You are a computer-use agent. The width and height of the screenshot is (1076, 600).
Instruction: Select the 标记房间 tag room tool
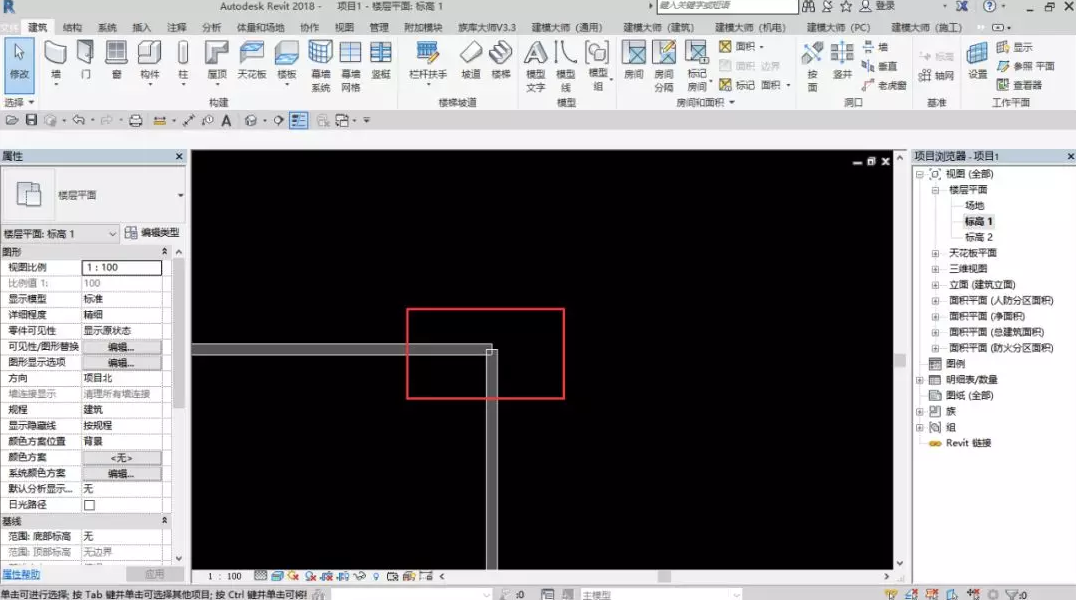697,66
